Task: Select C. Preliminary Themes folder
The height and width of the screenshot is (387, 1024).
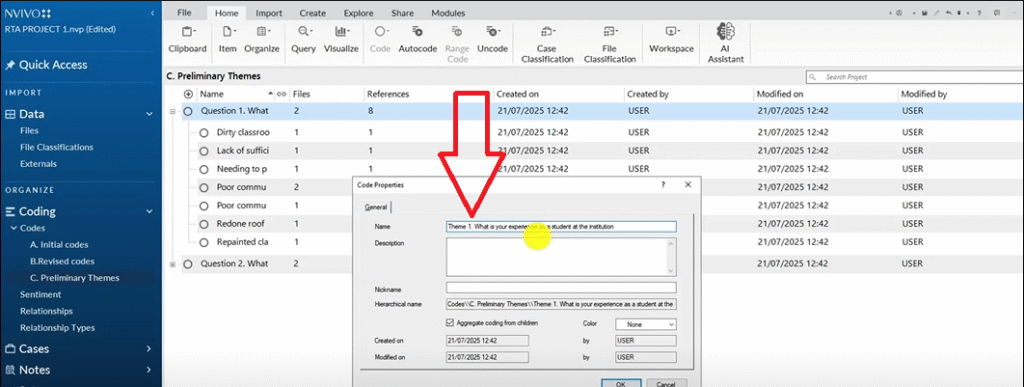Action: 75,278
